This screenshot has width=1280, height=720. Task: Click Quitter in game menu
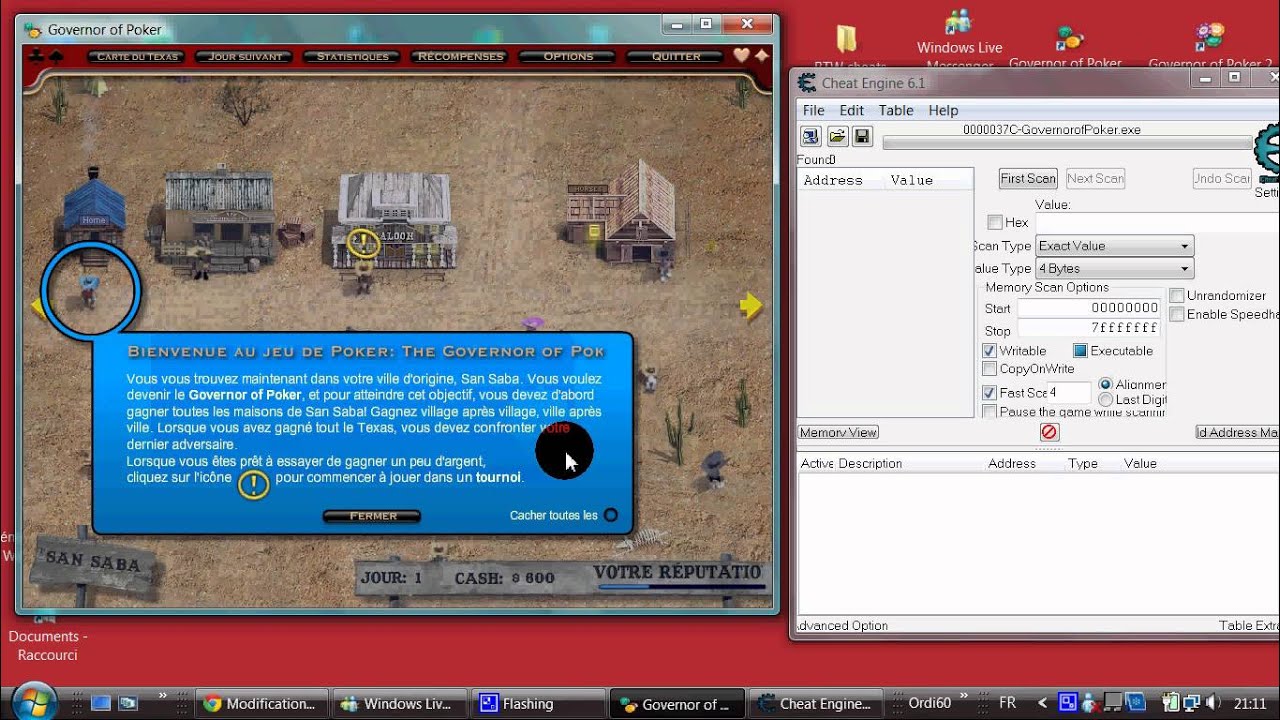pyautogui.click(x=676, y=57)
